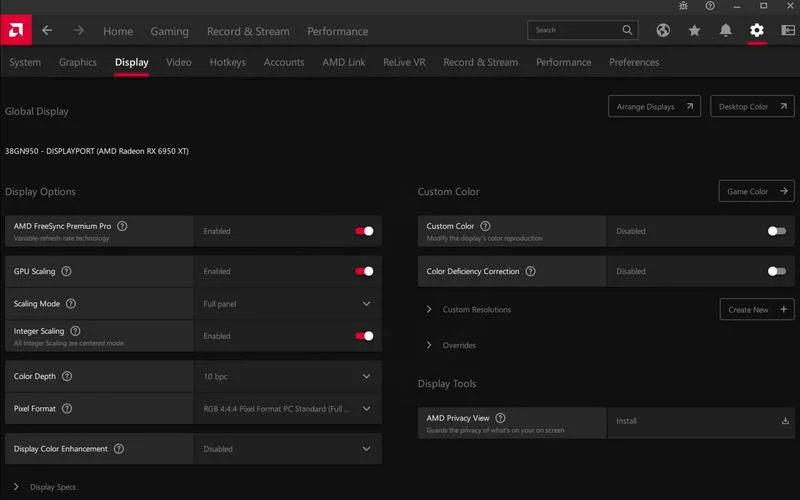Open Scaling Mode dropdown
The height and width of the screenshot is (500, 800).
click(x=287, y=304)
